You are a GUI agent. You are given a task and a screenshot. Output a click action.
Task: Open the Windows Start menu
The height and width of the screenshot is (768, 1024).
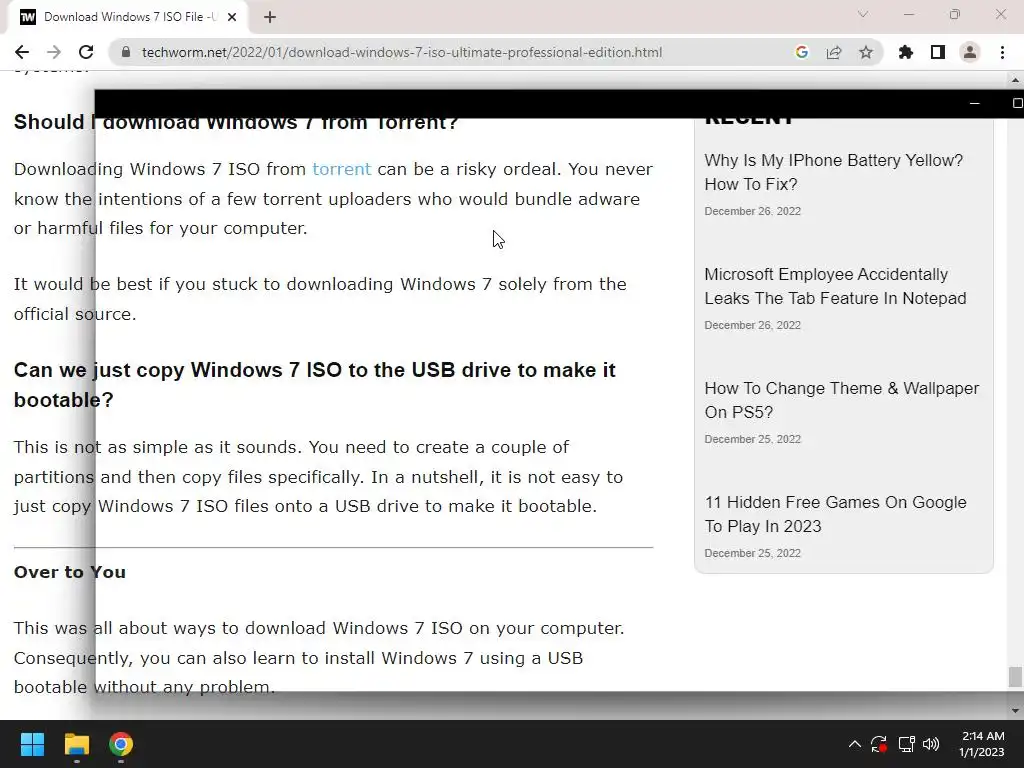[x=32, y=744]
